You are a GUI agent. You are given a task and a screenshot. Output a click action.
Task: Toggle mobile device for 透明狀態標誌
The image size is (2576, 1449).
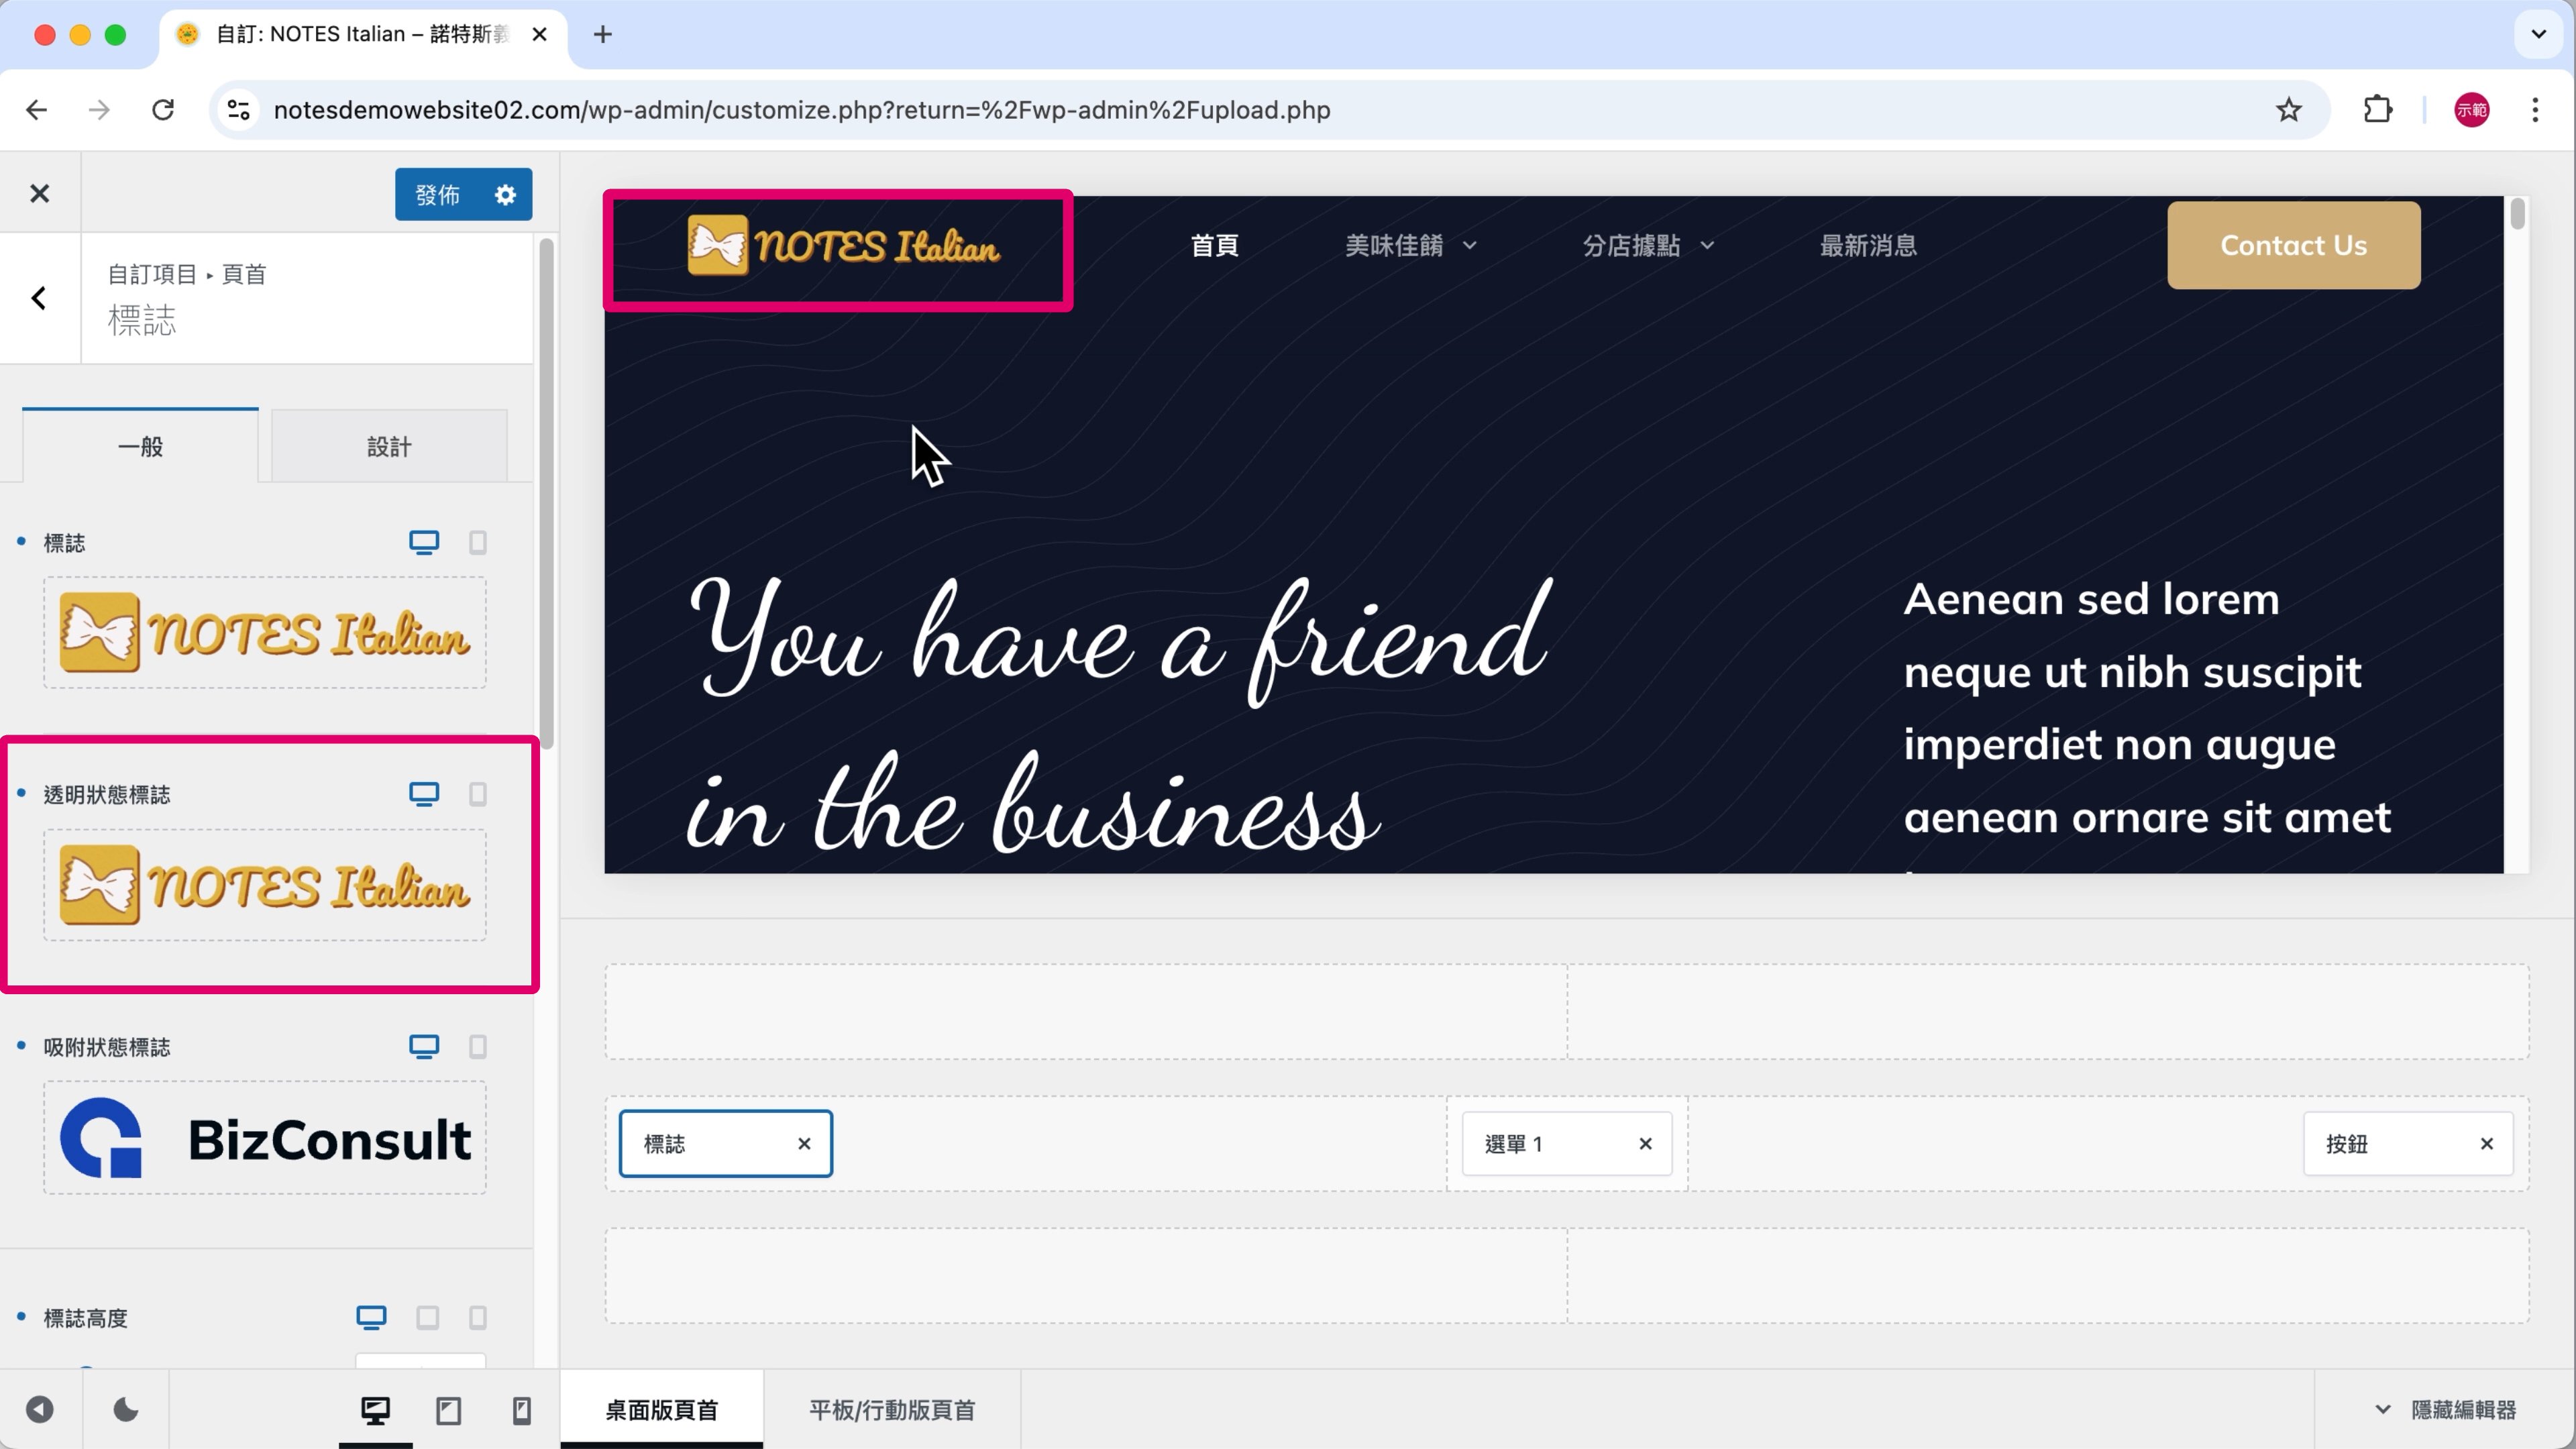pyautogui.click(x=478, y=794)
